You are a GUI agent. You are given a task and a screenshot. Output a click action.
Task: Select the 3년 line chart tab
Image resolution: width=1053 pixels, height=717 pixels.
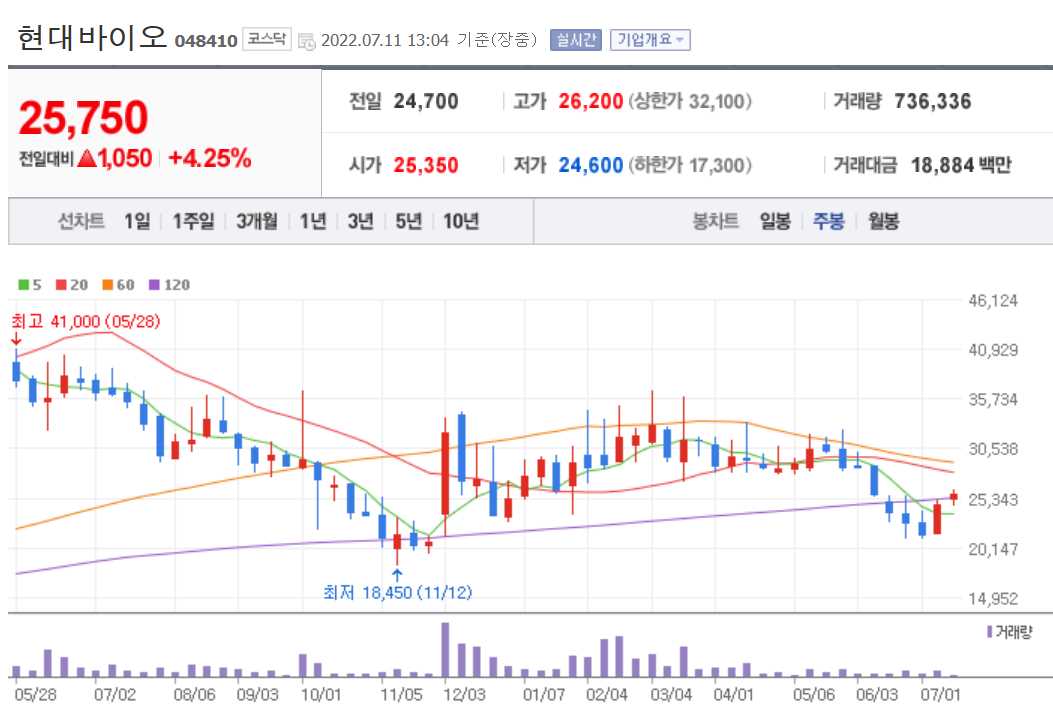pos(361,221)
